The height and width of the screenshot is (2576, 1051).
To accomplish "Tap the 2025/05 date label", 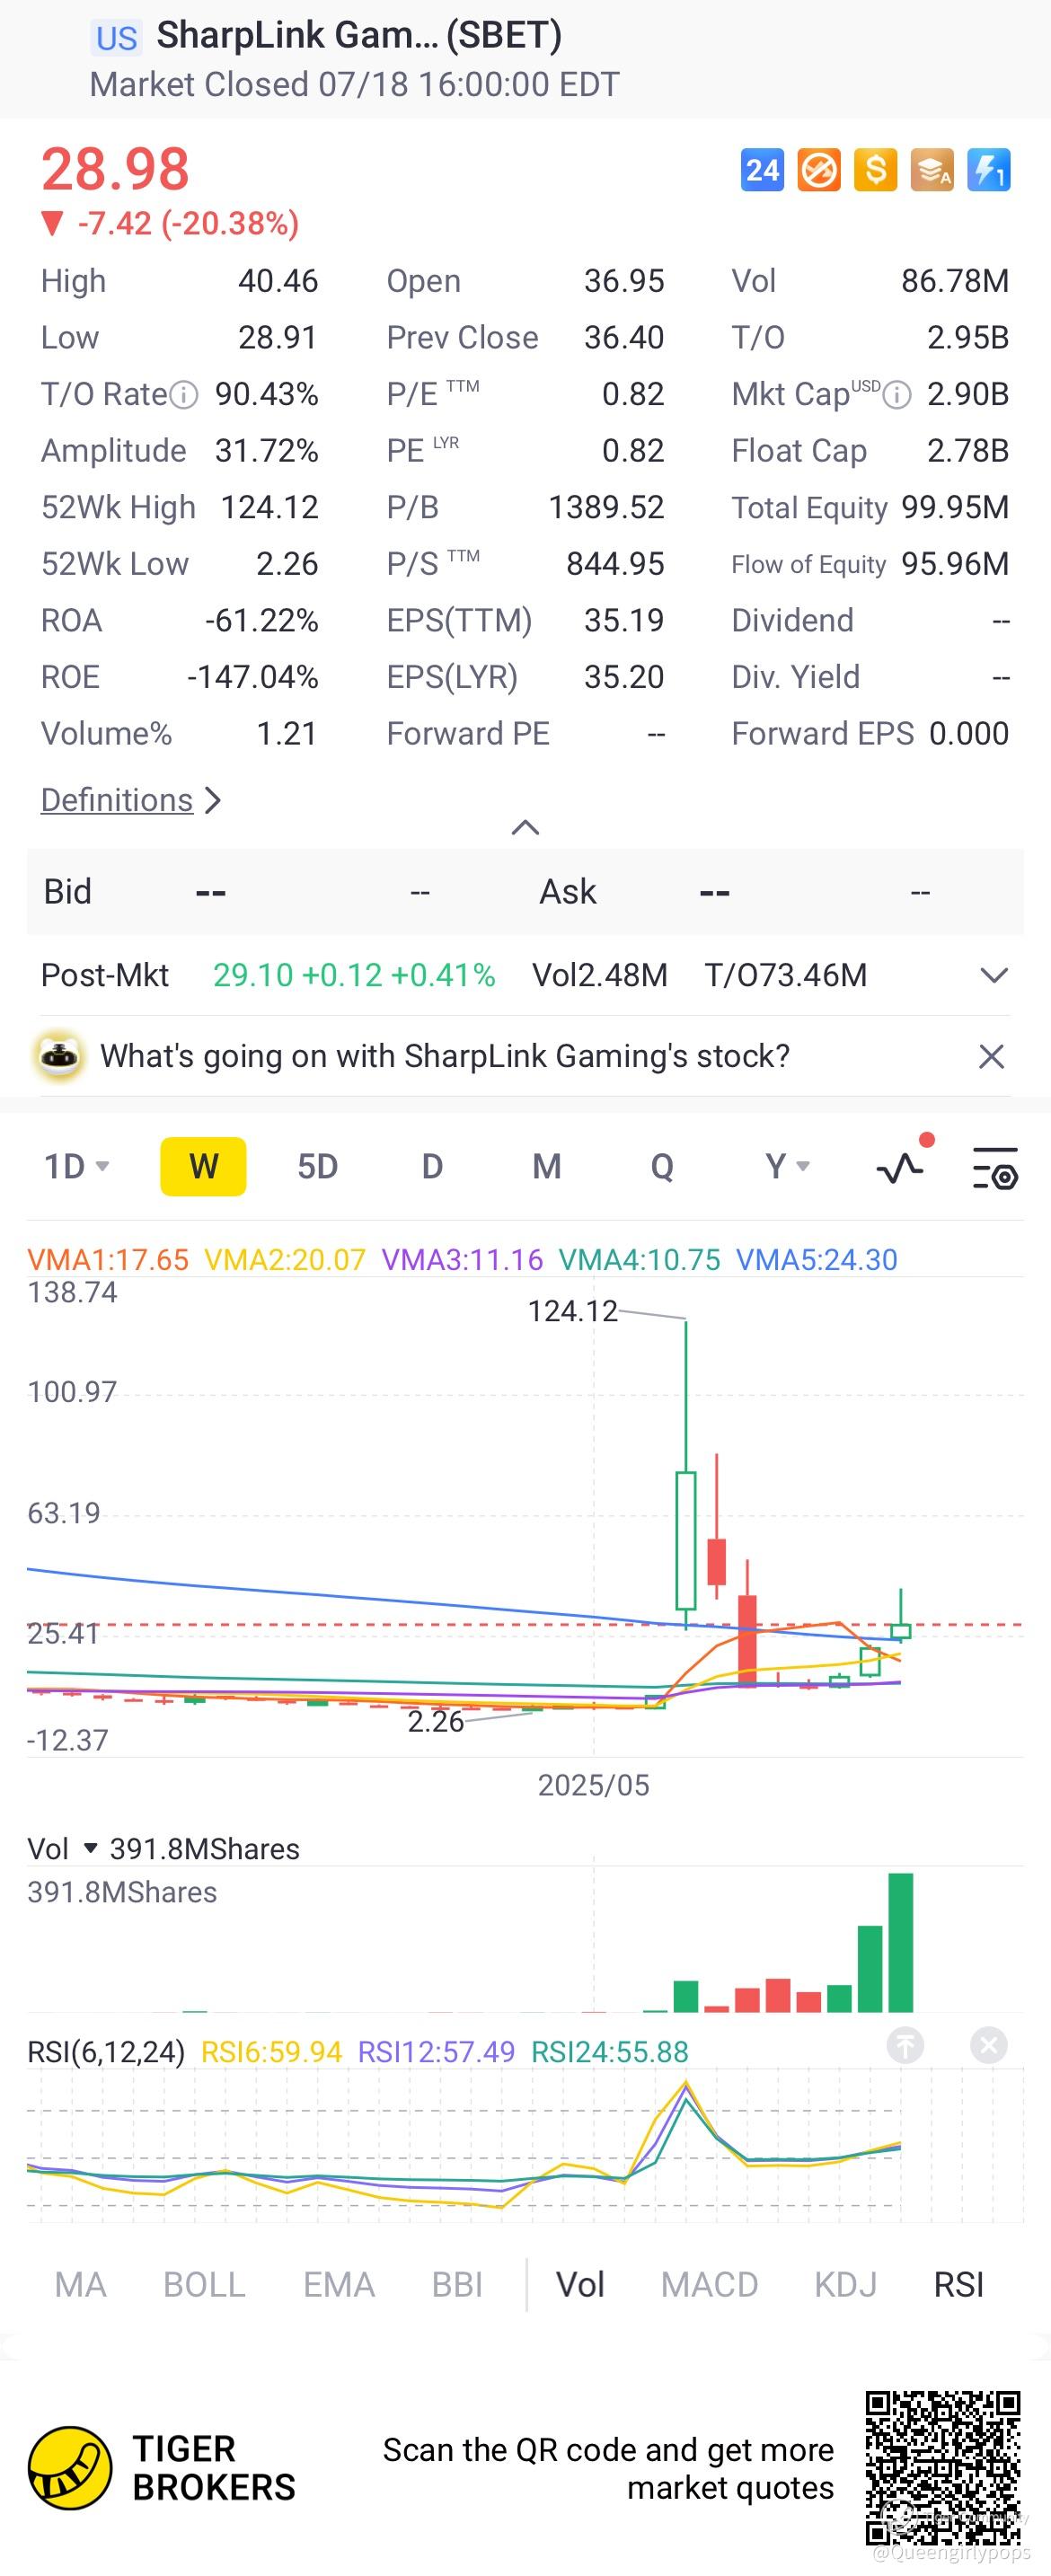I will pos(593,1785).
